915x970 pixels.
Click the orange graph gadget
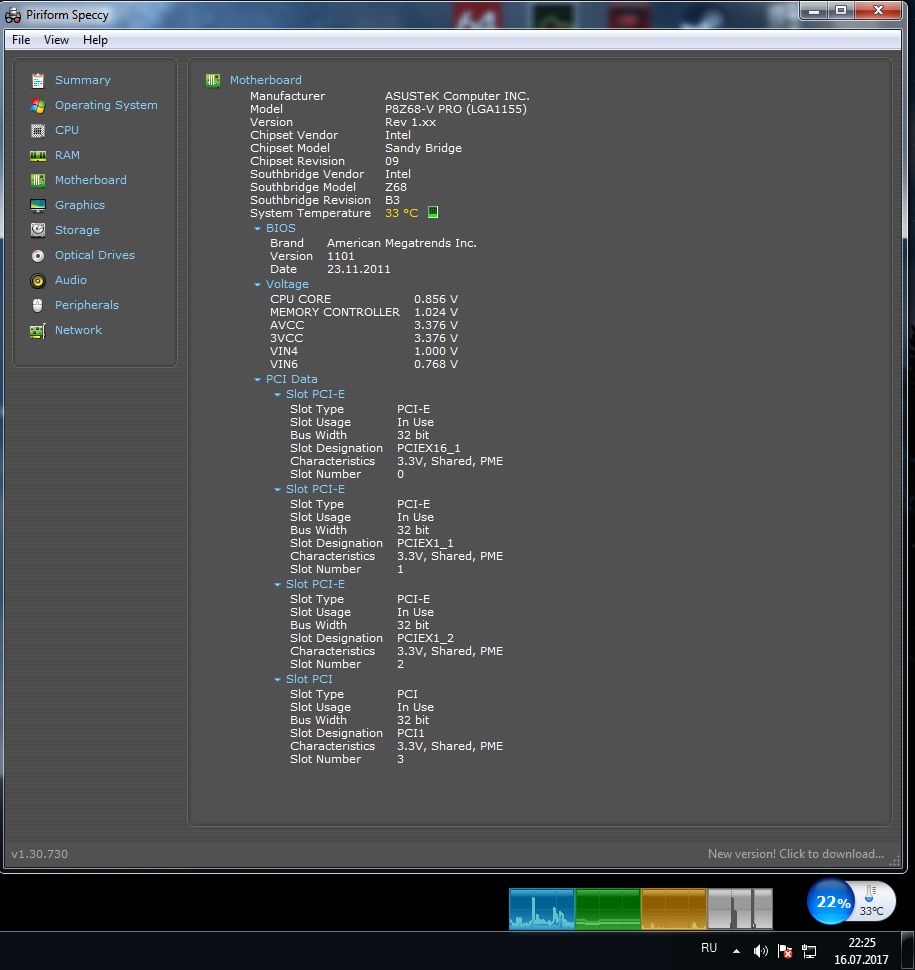point(674,909)
